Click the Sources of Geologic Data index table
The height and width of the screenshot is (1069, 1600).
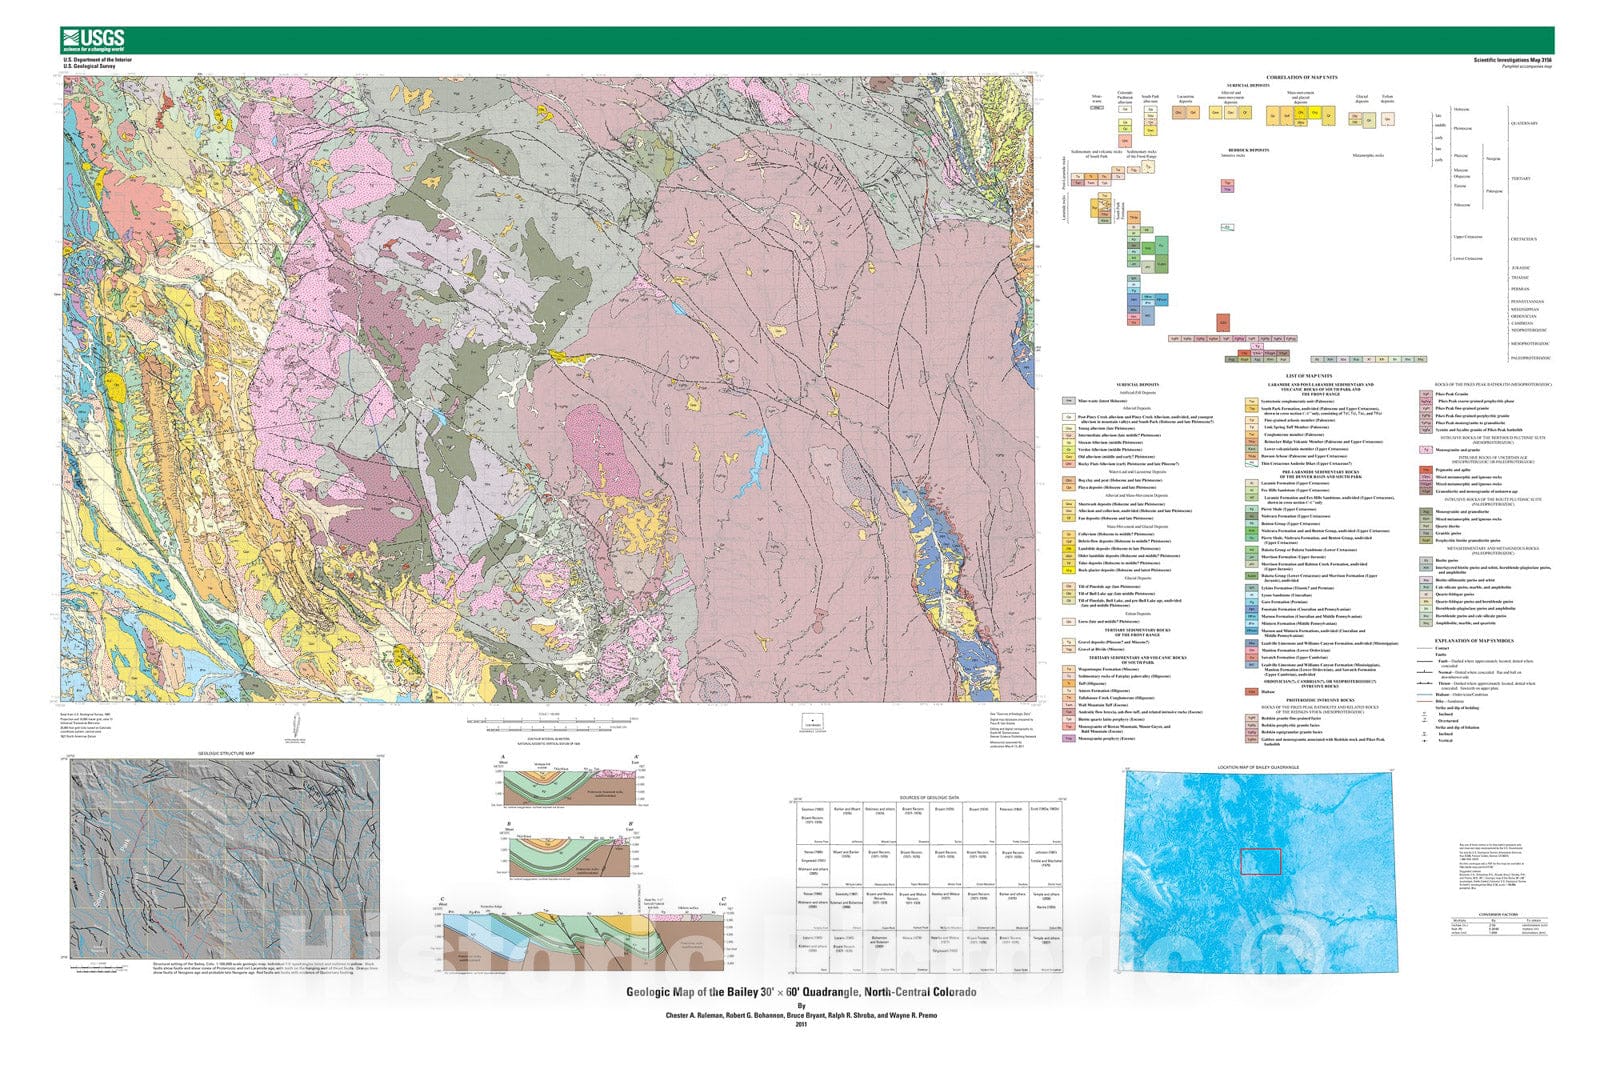[929, 887]
